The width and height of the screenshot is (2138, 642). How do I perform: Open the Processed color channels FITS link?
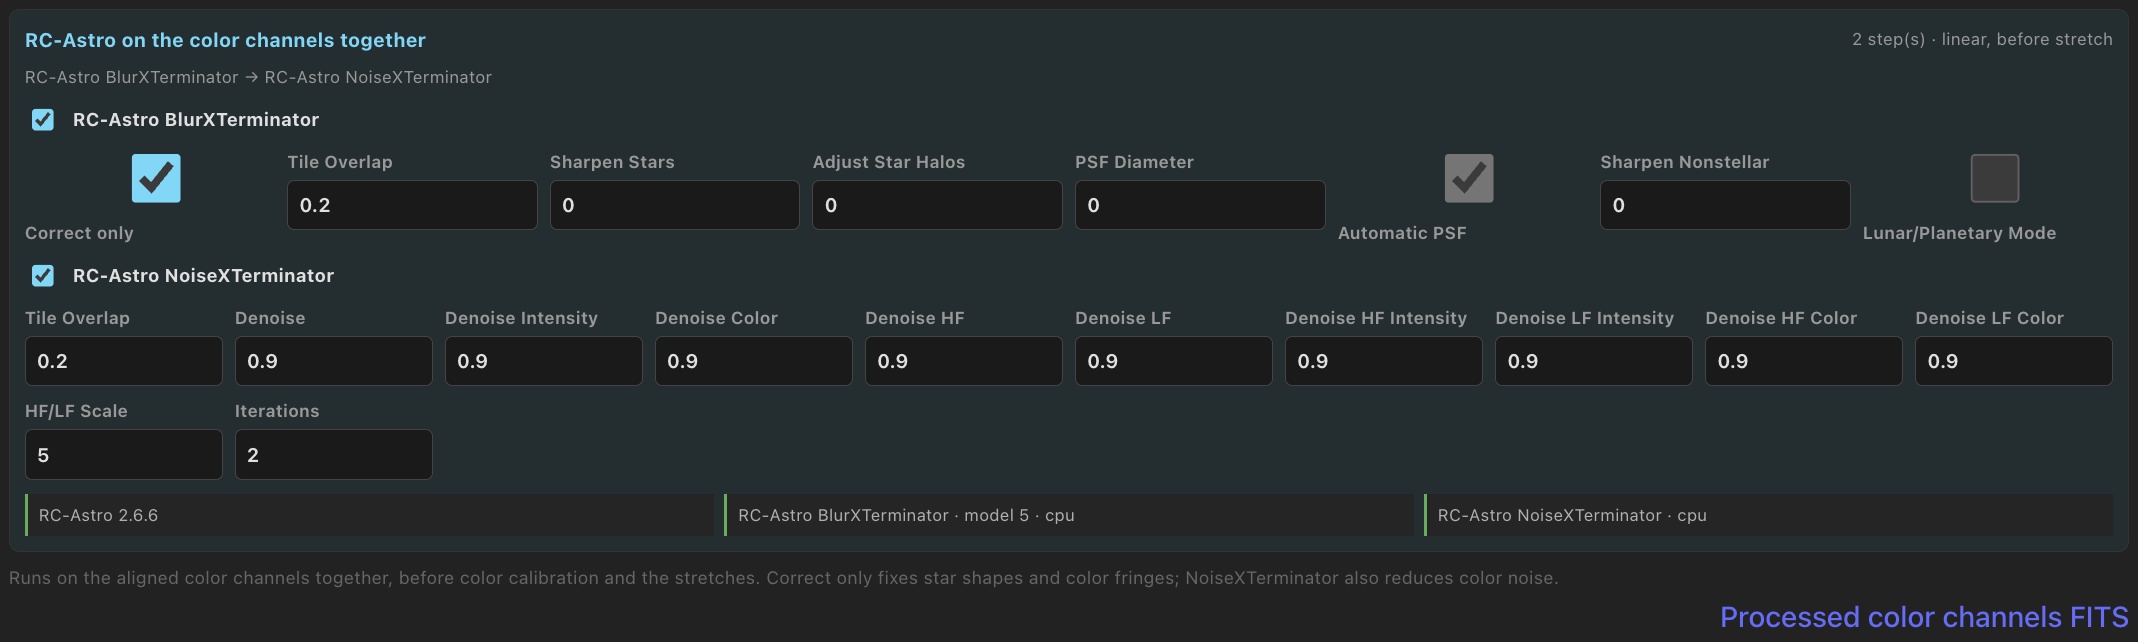point(1924,617)
